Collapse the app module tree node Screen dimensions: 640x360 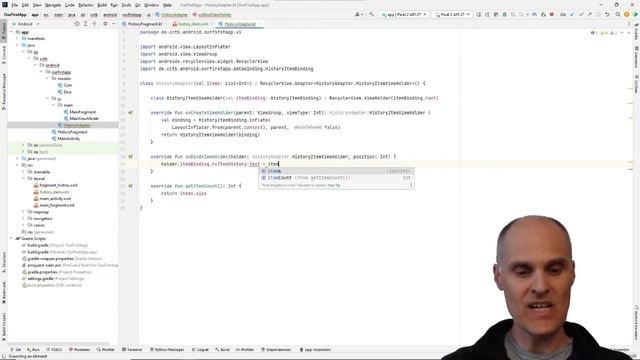pos(12,32)
